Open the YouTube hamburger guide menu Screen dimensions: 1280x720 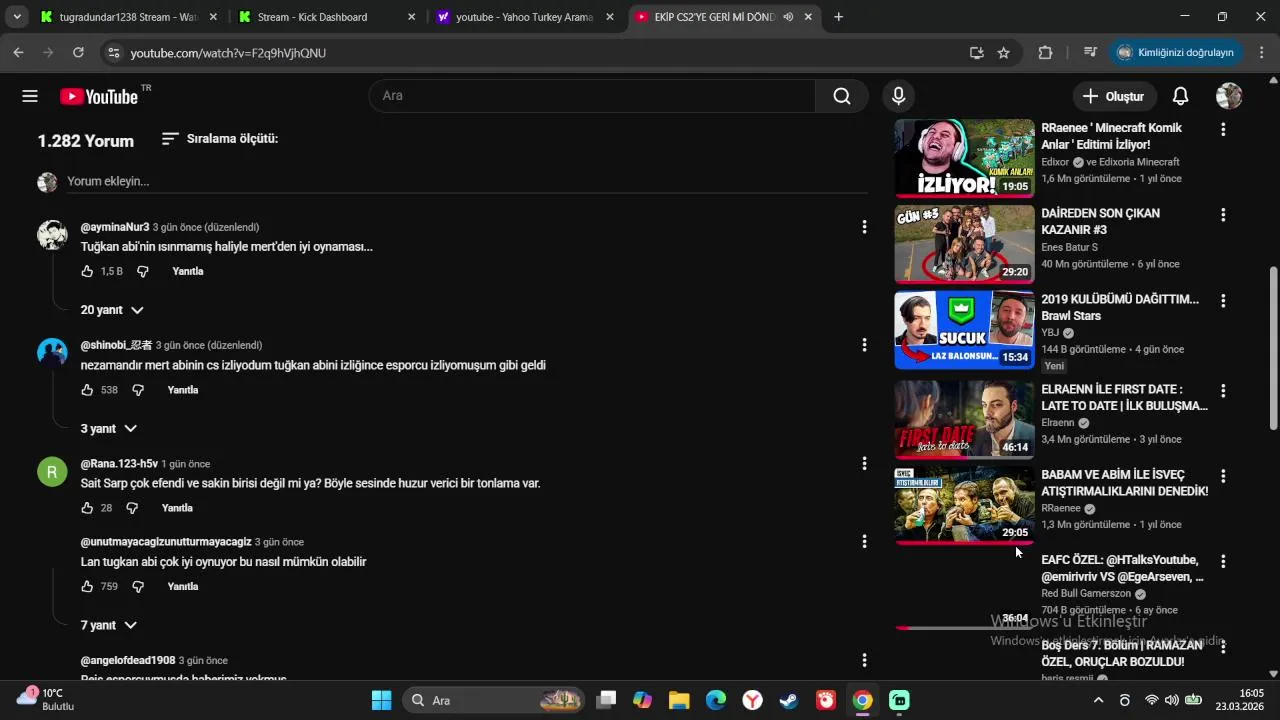(30, 96)
